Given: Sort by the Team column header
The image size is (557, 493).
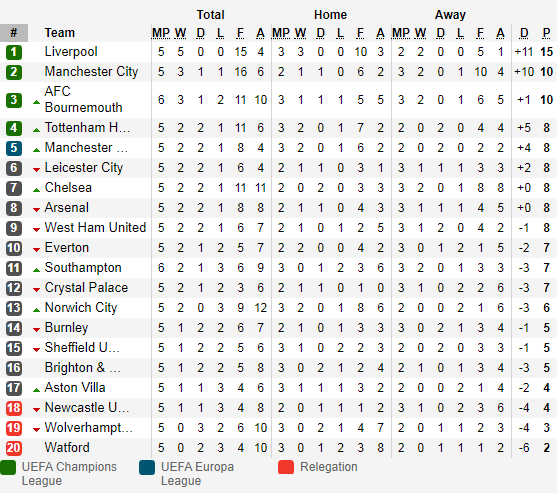Looking at the screenshot, I should point(60,33).
